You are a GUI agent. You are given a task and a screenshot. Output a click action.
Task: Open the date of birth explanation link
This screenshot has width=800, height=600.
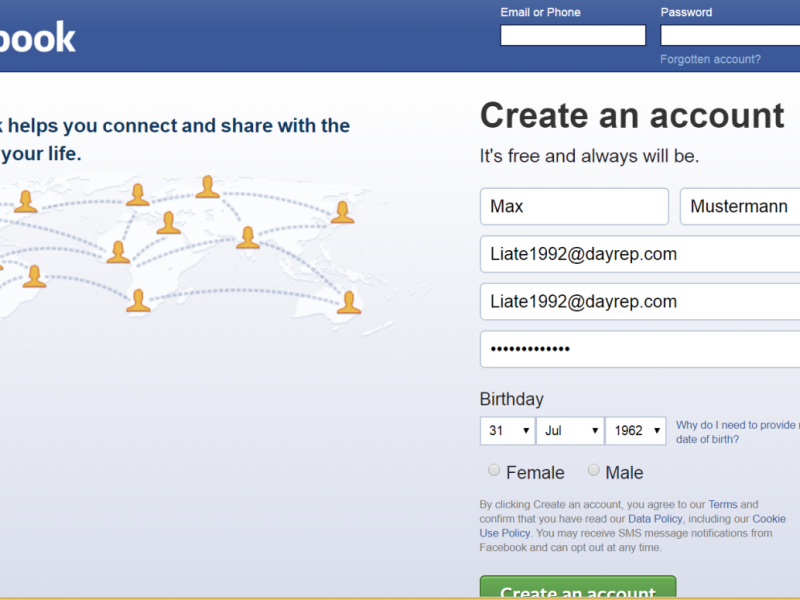click(x=738, y=432)
